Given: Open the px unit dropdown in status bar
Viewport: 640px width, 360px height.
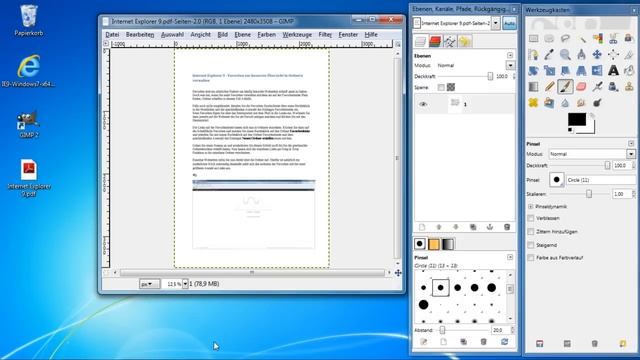Looking at the screenshot, I should 149,284.
